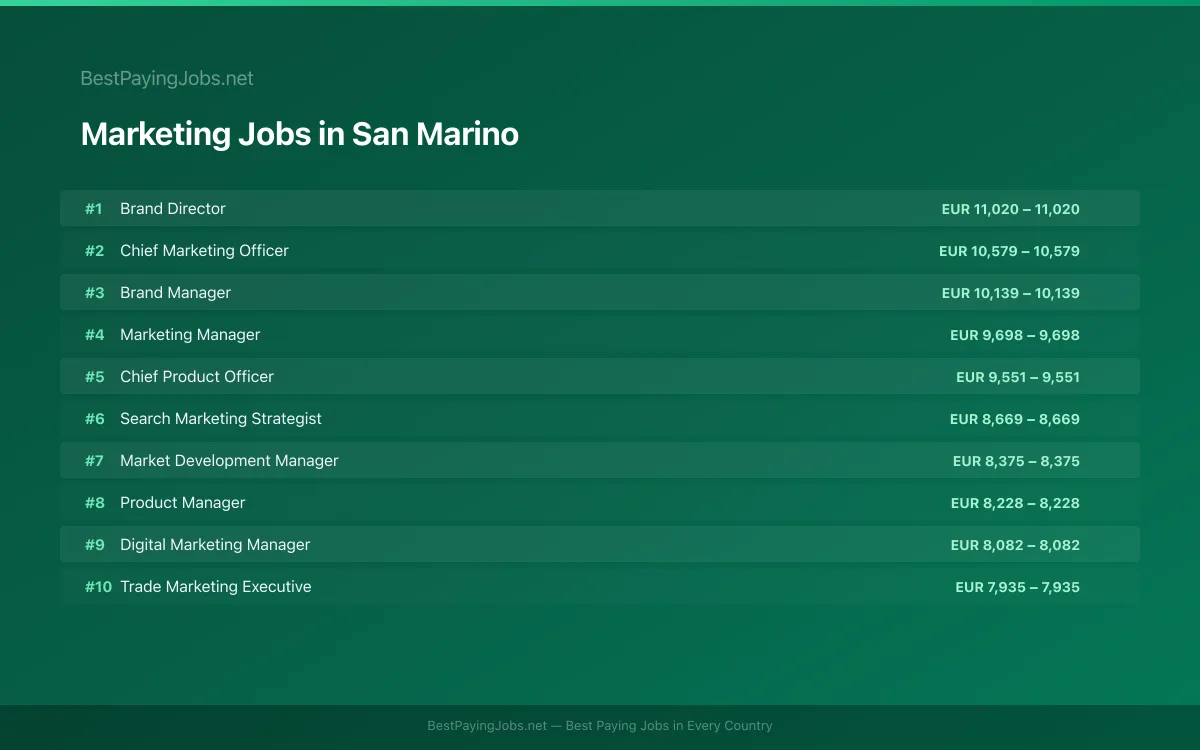Click salary EUR 9,551 – 9,551
This screenshot has width=1200, height=750.
tap(1018, 377)
